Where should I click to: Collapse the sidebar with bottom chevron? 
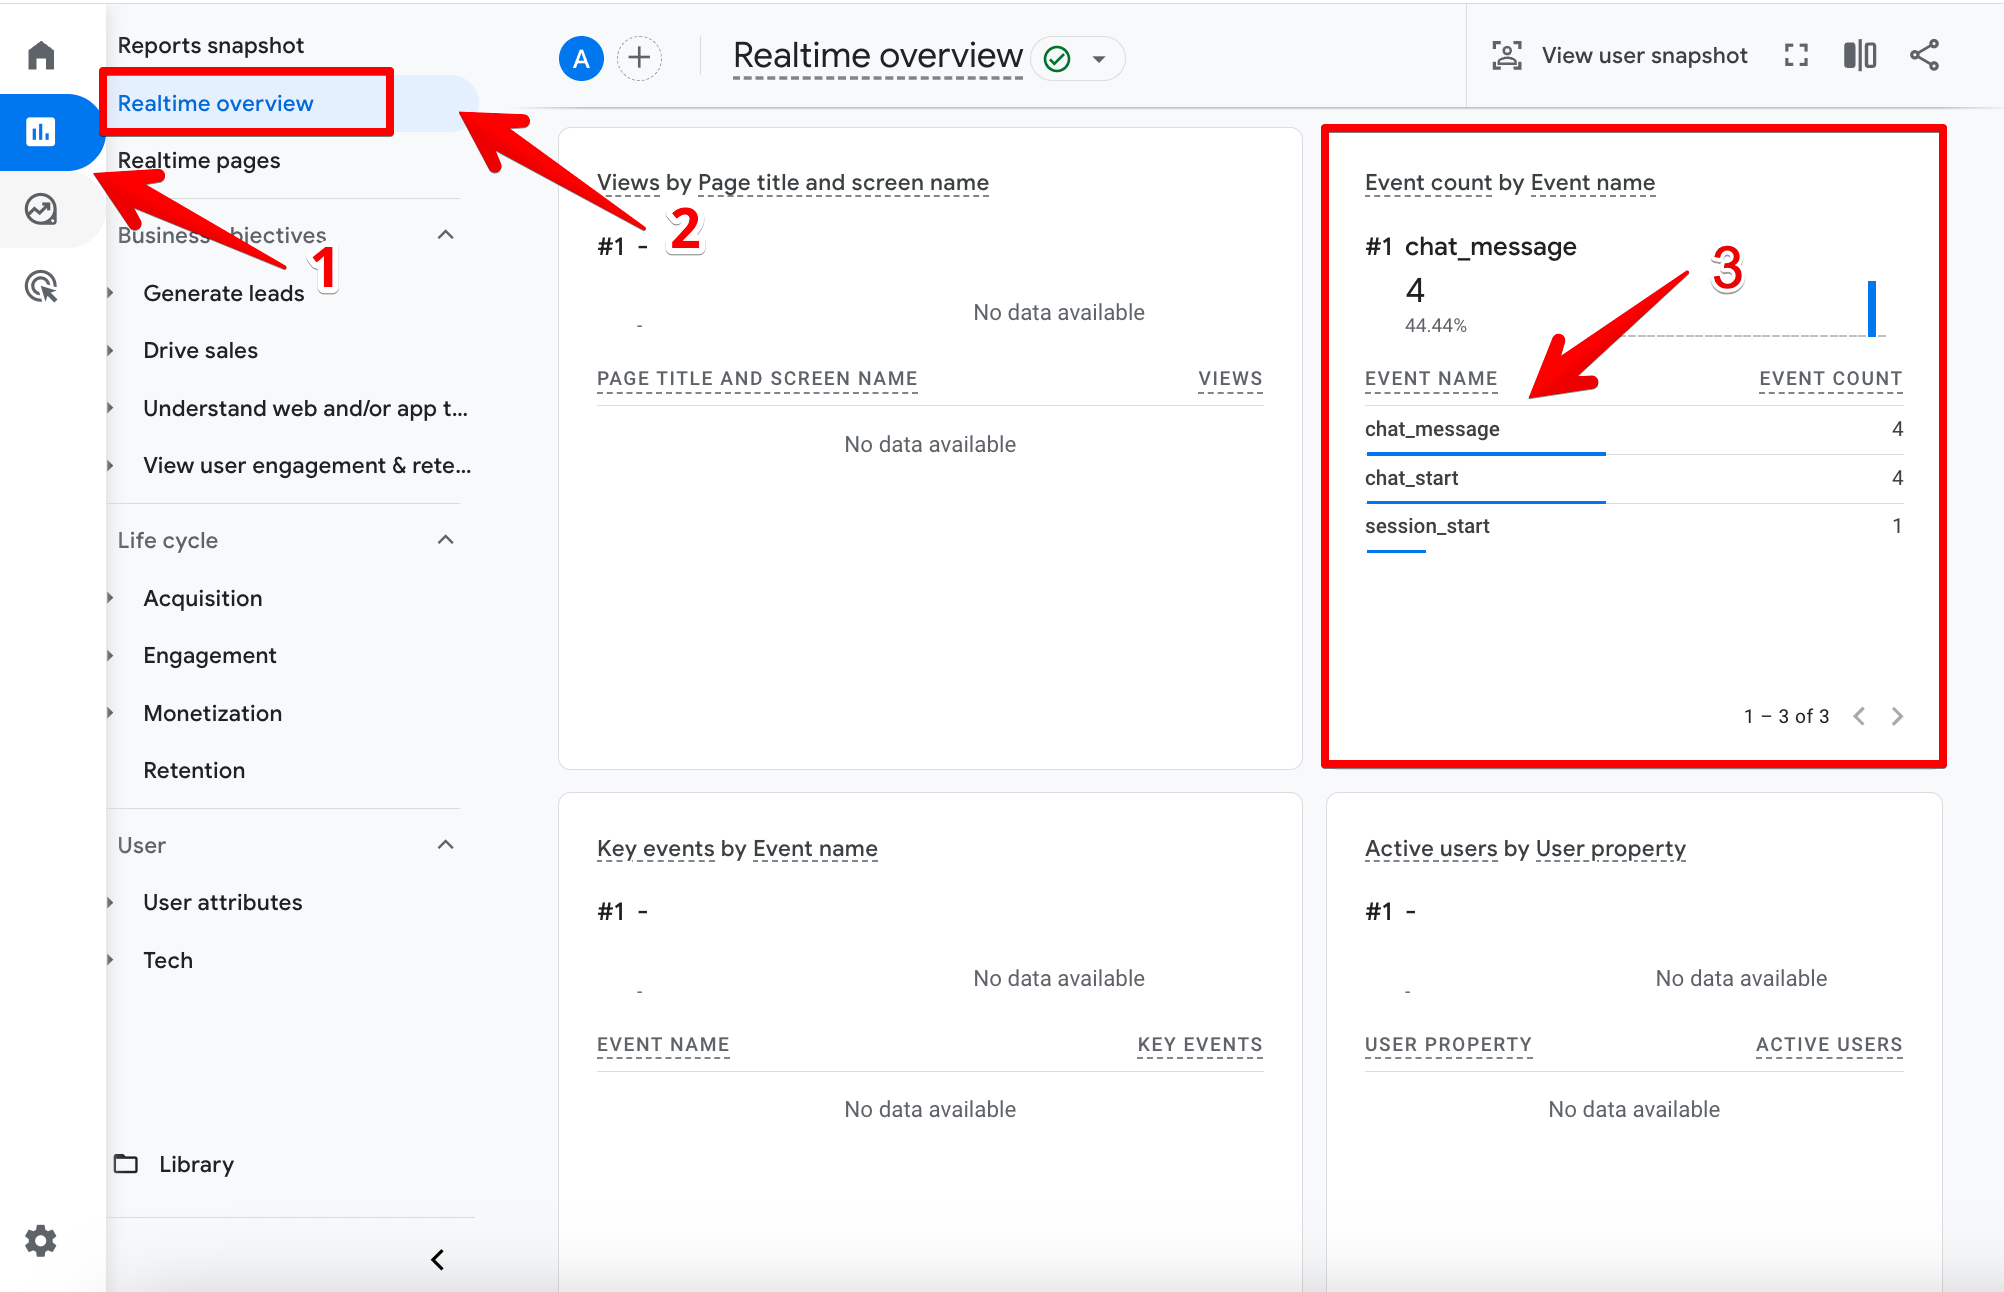pos(437,1259)
